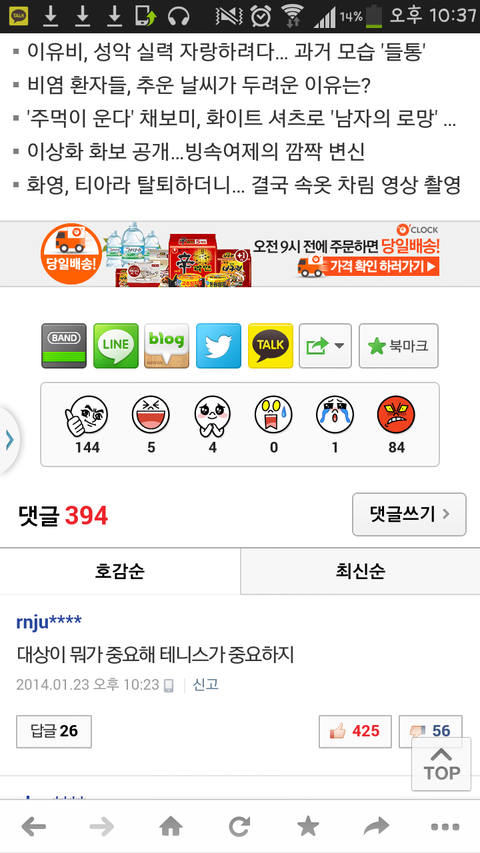Open the share options dropdown arrow
This screenshot has height=853, width=480.
[x=325, y=346]
